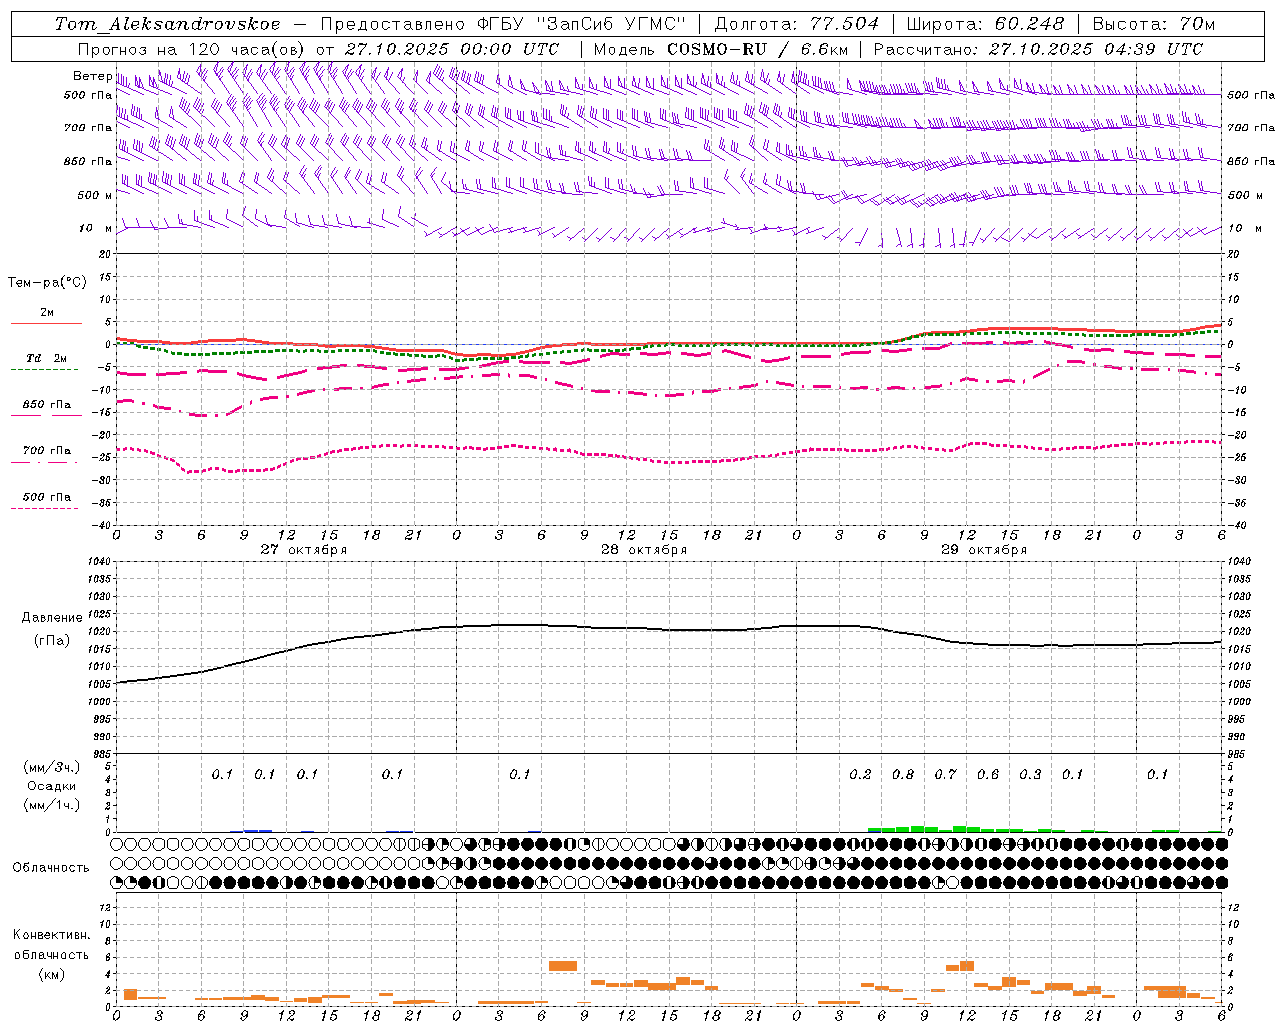Click the (мм/1ч.) unit label
The width and height of the screenshot is (1280, 1024).
coord(51,805)
